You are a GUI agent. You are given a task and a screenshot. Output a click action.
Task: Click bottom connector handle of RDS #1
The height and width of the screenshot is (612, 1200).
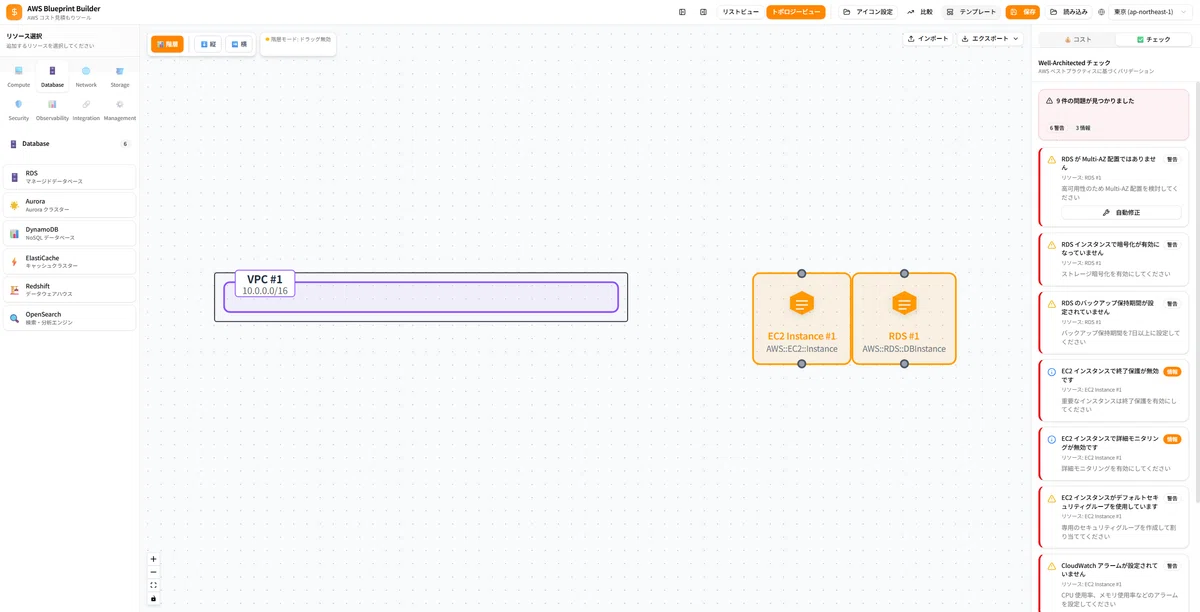pos(904,364)
